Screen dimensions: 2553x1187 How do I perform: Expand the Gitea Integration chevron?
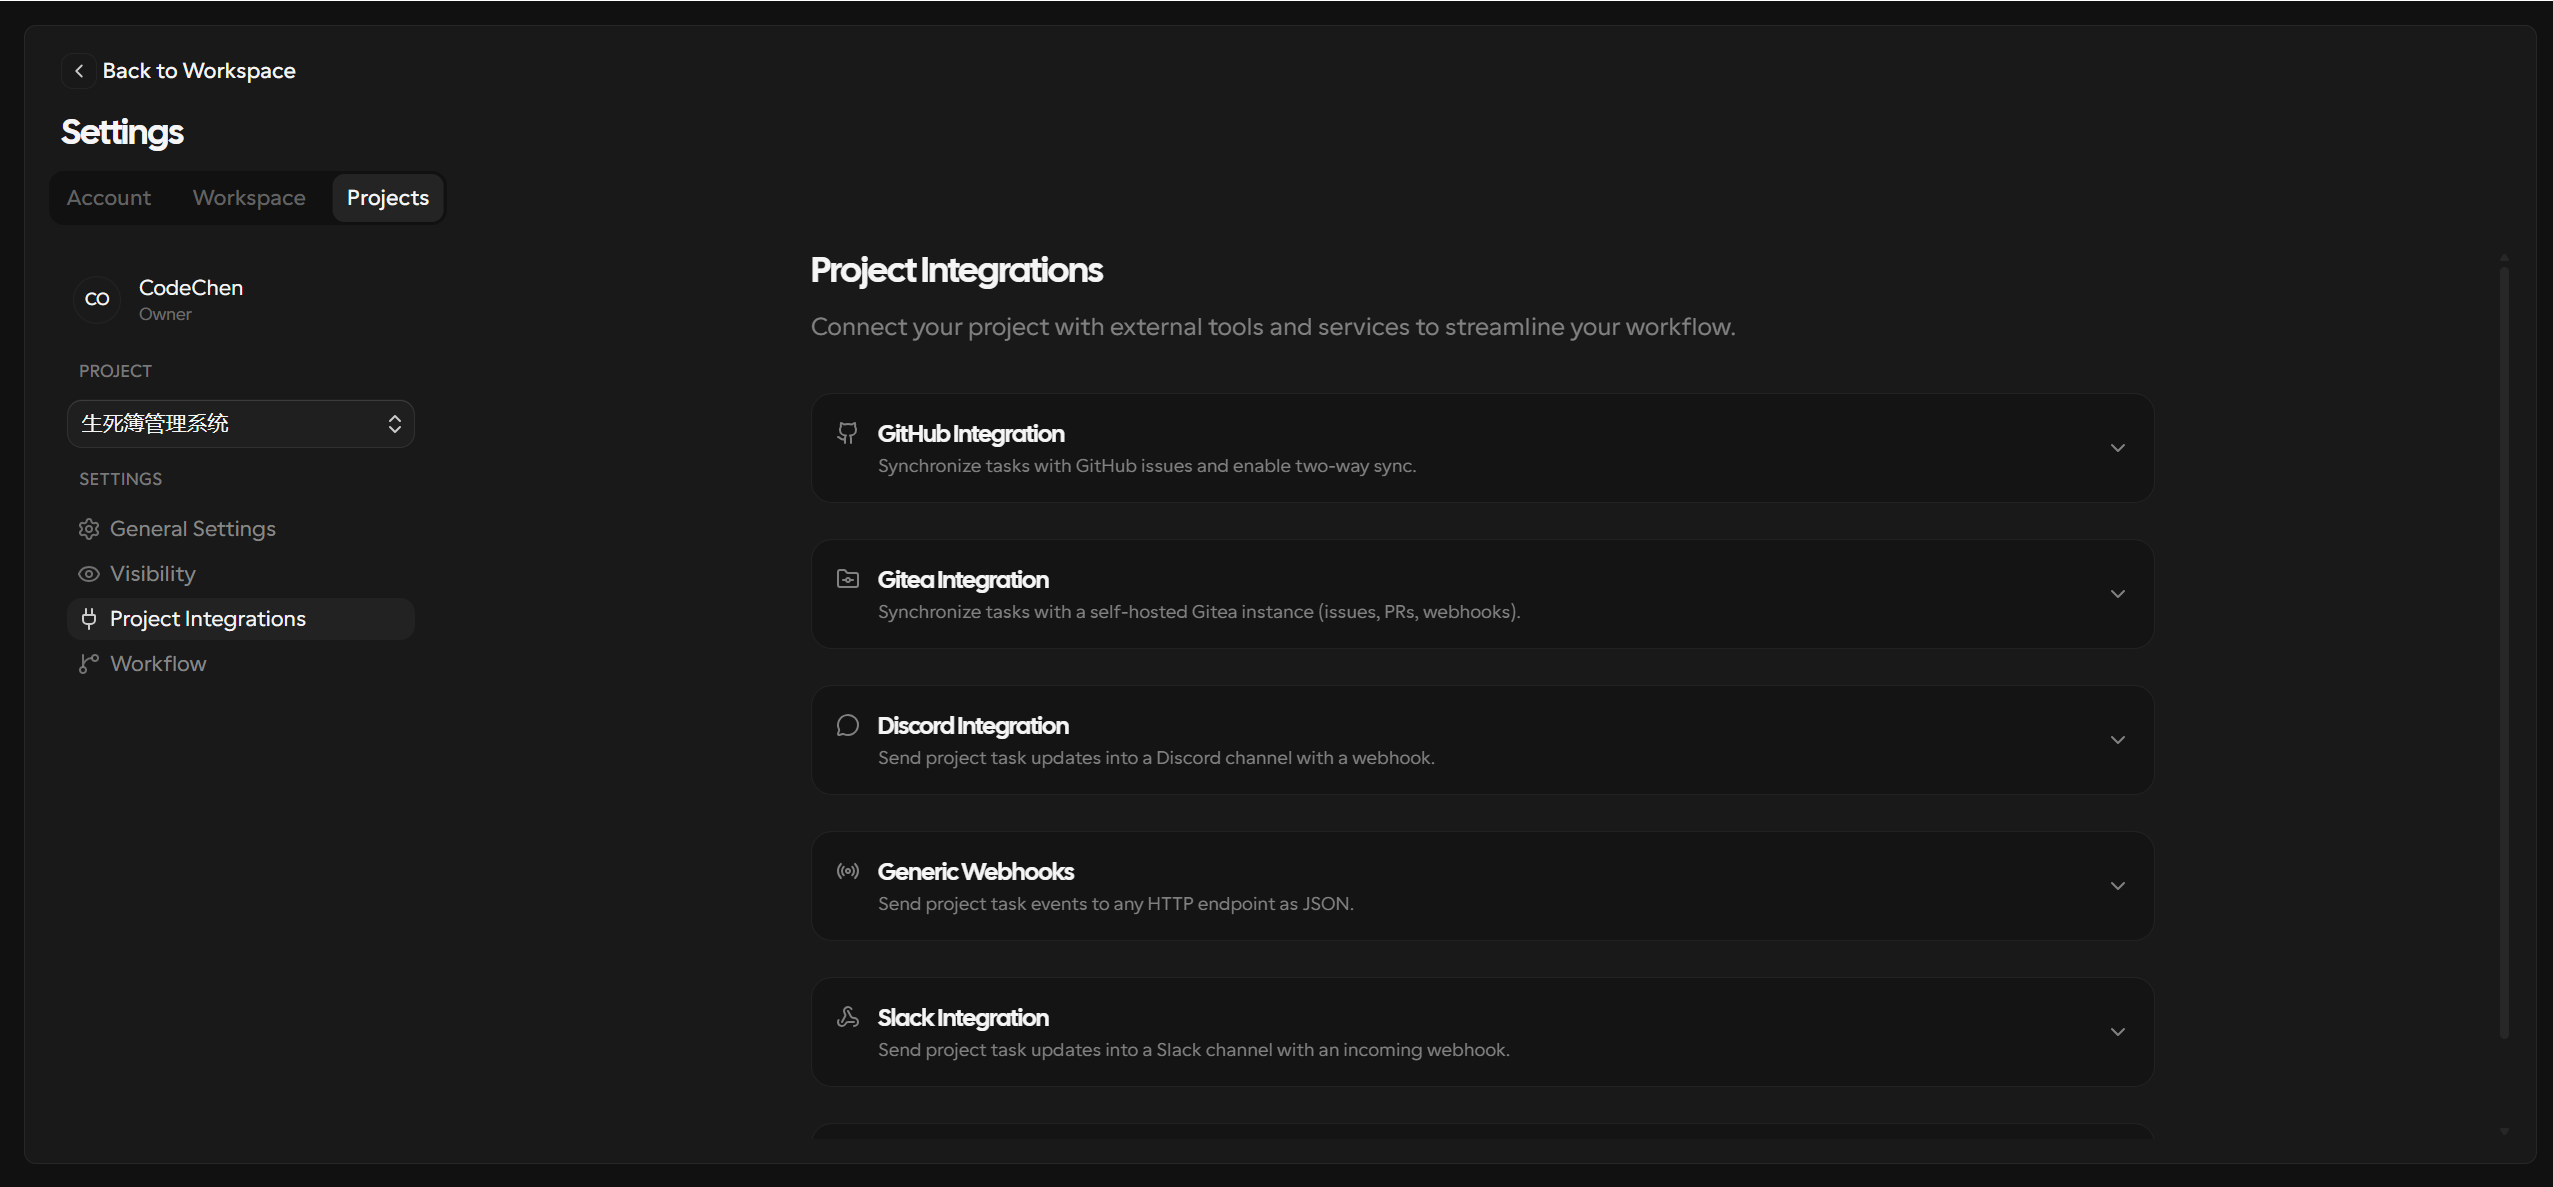click(x=2117, y=594)
